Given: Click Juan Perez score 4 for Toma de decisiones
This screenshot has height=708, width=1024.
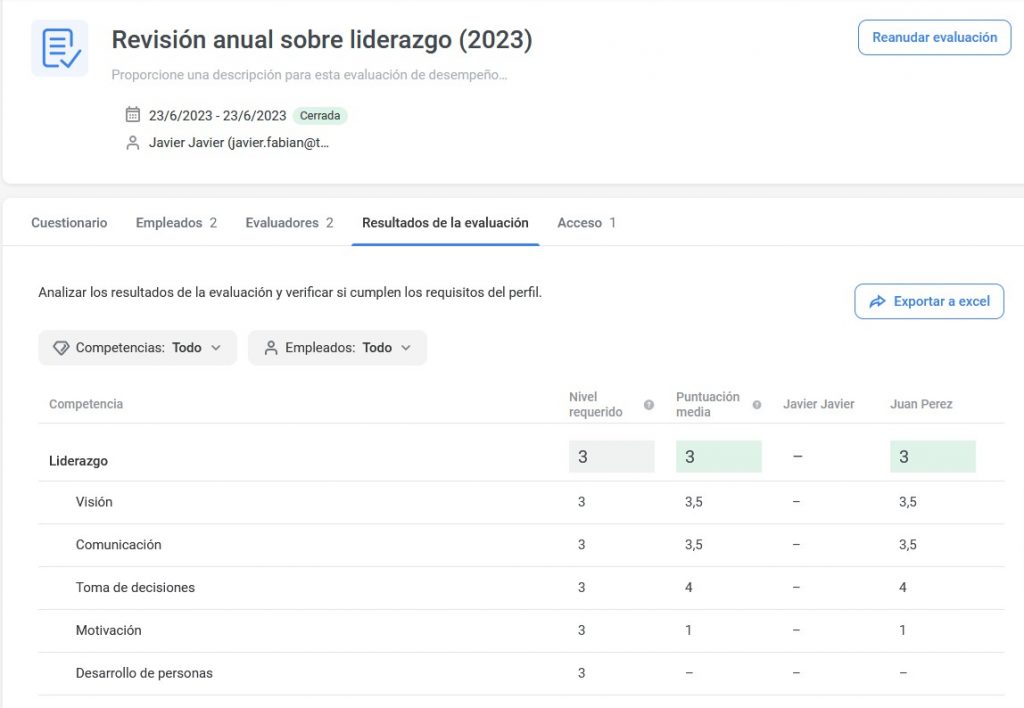Looking at the screenshot, I should pos(903,587).
